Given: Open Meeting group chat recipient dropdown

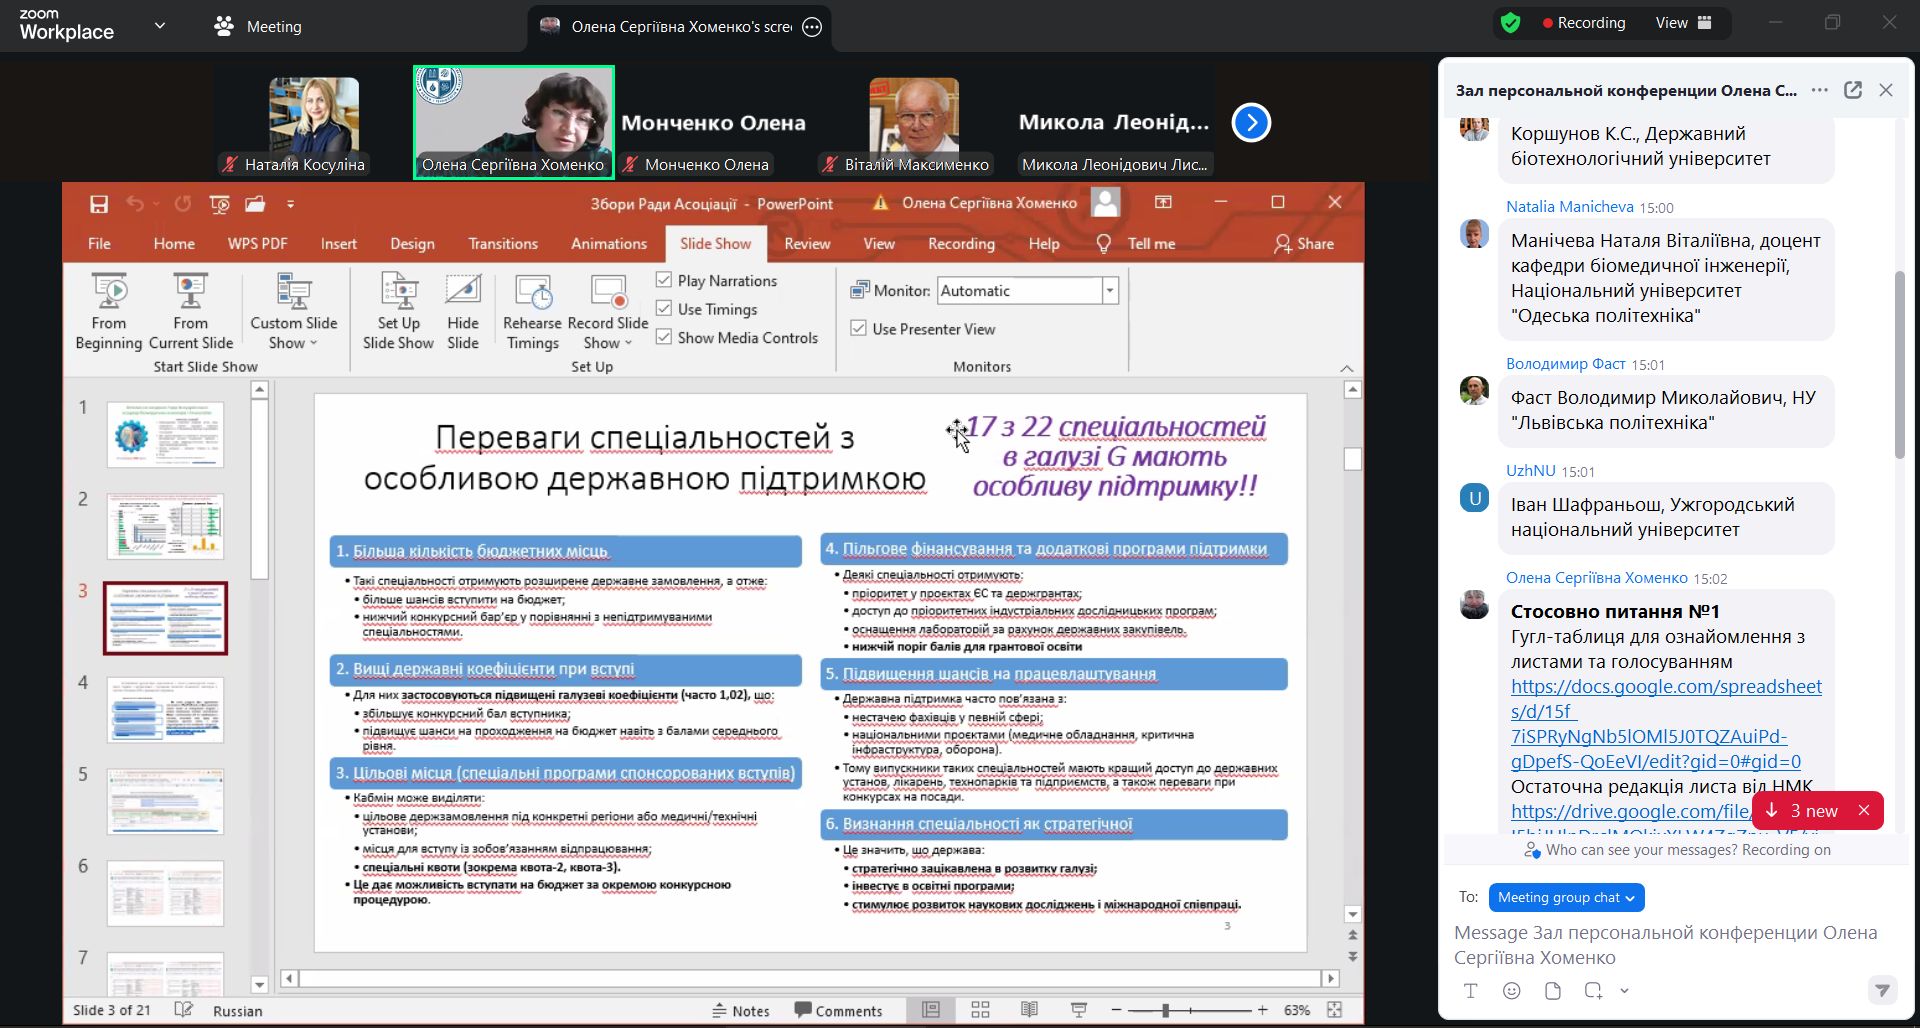Looking at the screenshot, I should coord(1565,897).
